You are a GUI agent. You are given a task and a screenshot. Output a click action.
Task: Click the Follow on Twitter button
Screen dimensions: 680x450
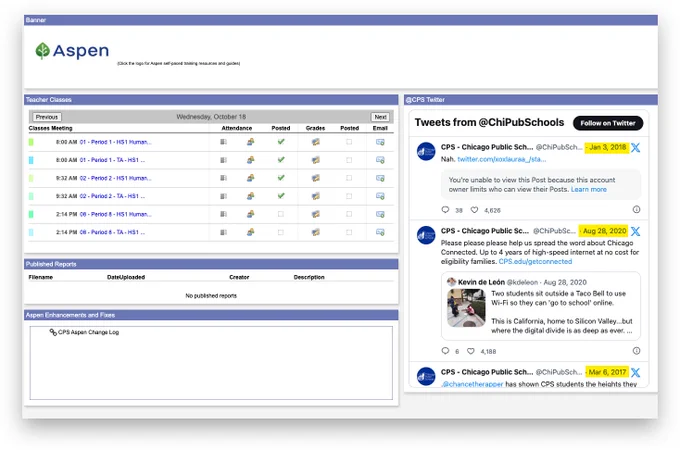(608, 123)
